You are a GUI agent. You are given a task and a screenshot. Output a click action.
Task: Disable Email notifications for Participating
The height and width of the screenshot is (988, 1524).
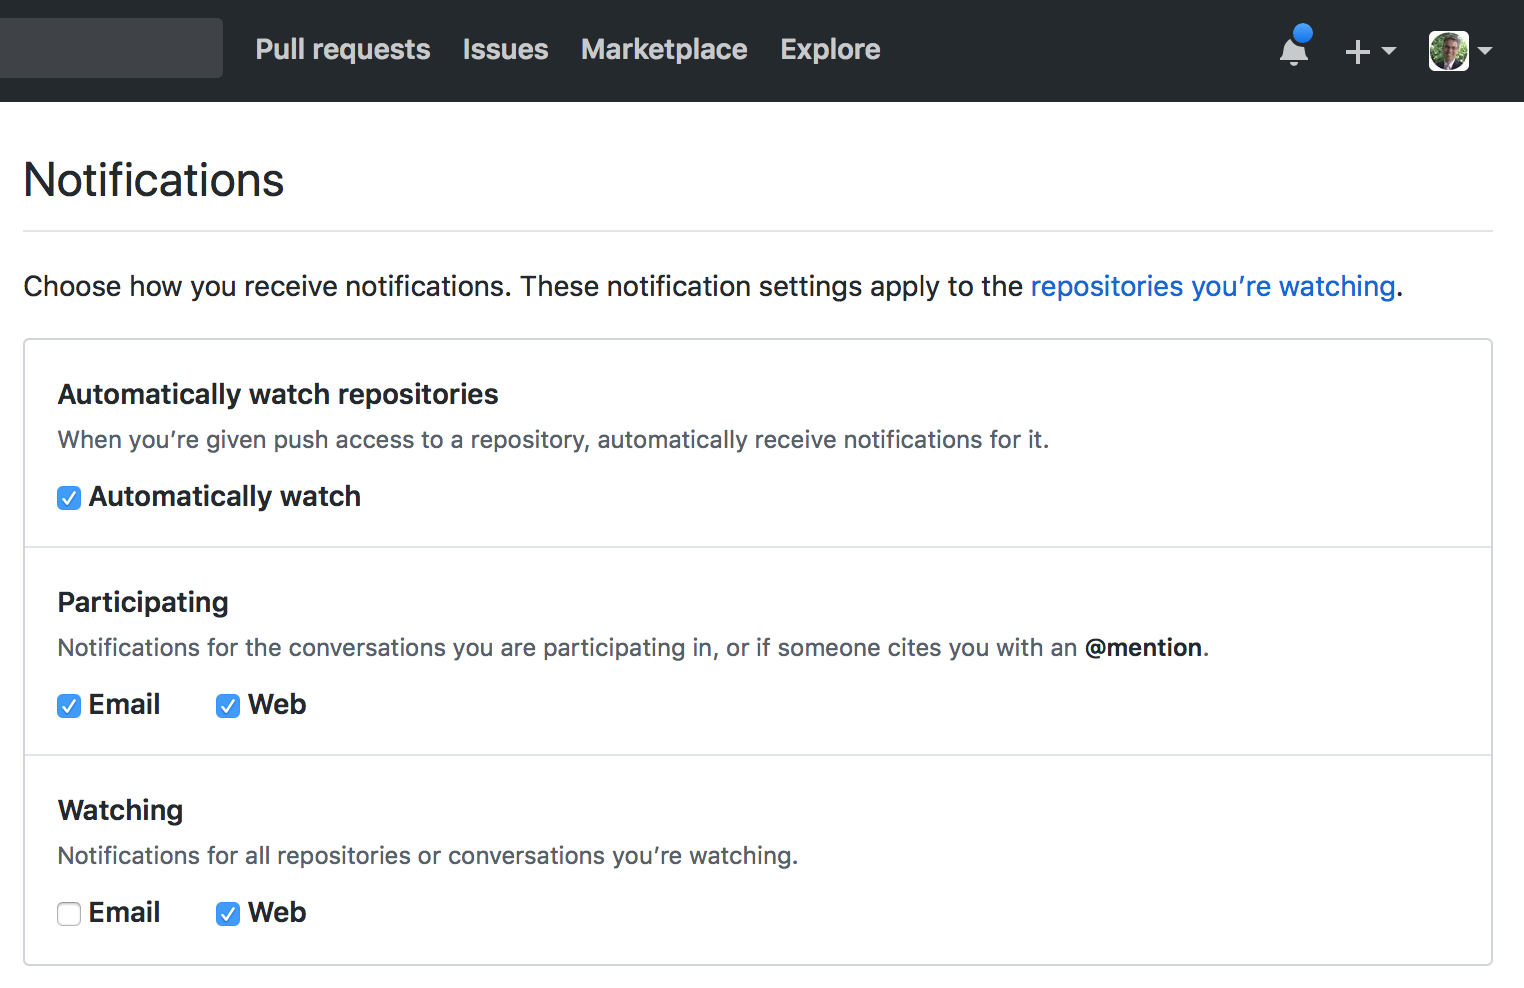68,705
